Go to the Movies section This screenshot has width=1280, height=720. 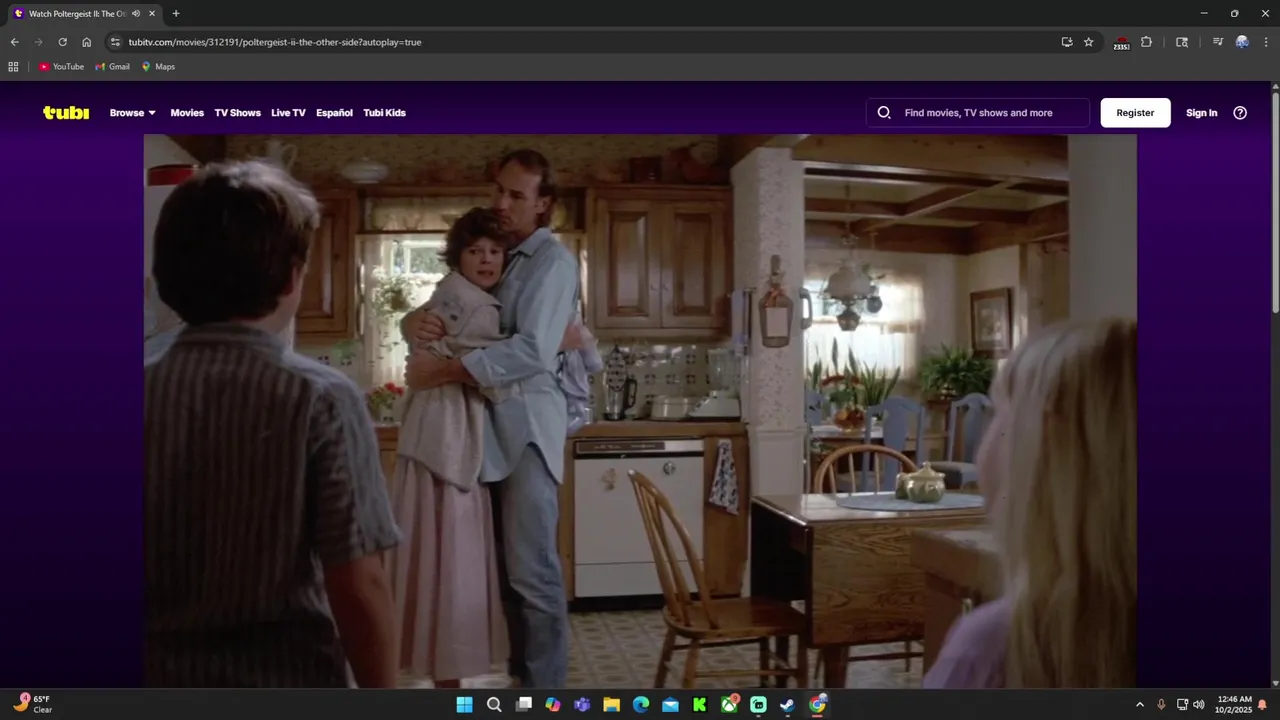tap(187, 113)
